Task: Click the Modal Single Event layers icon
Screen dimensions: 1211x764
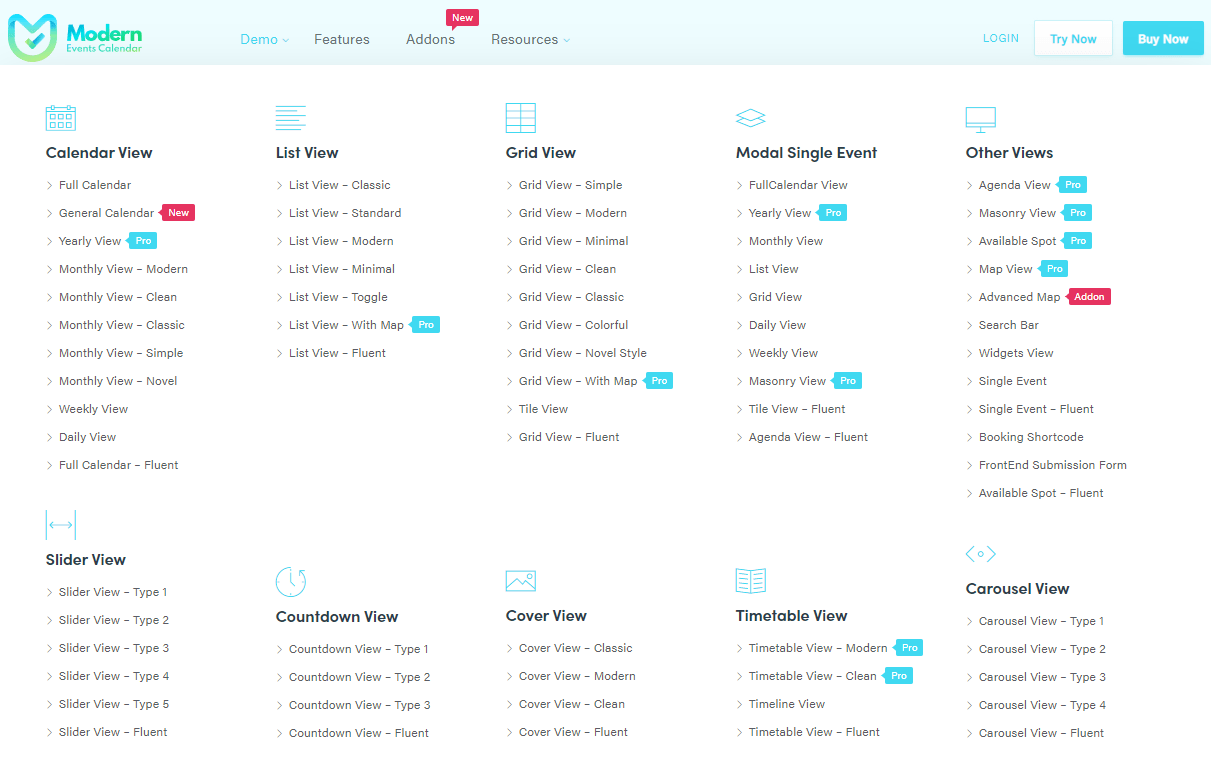Action: 750,118
